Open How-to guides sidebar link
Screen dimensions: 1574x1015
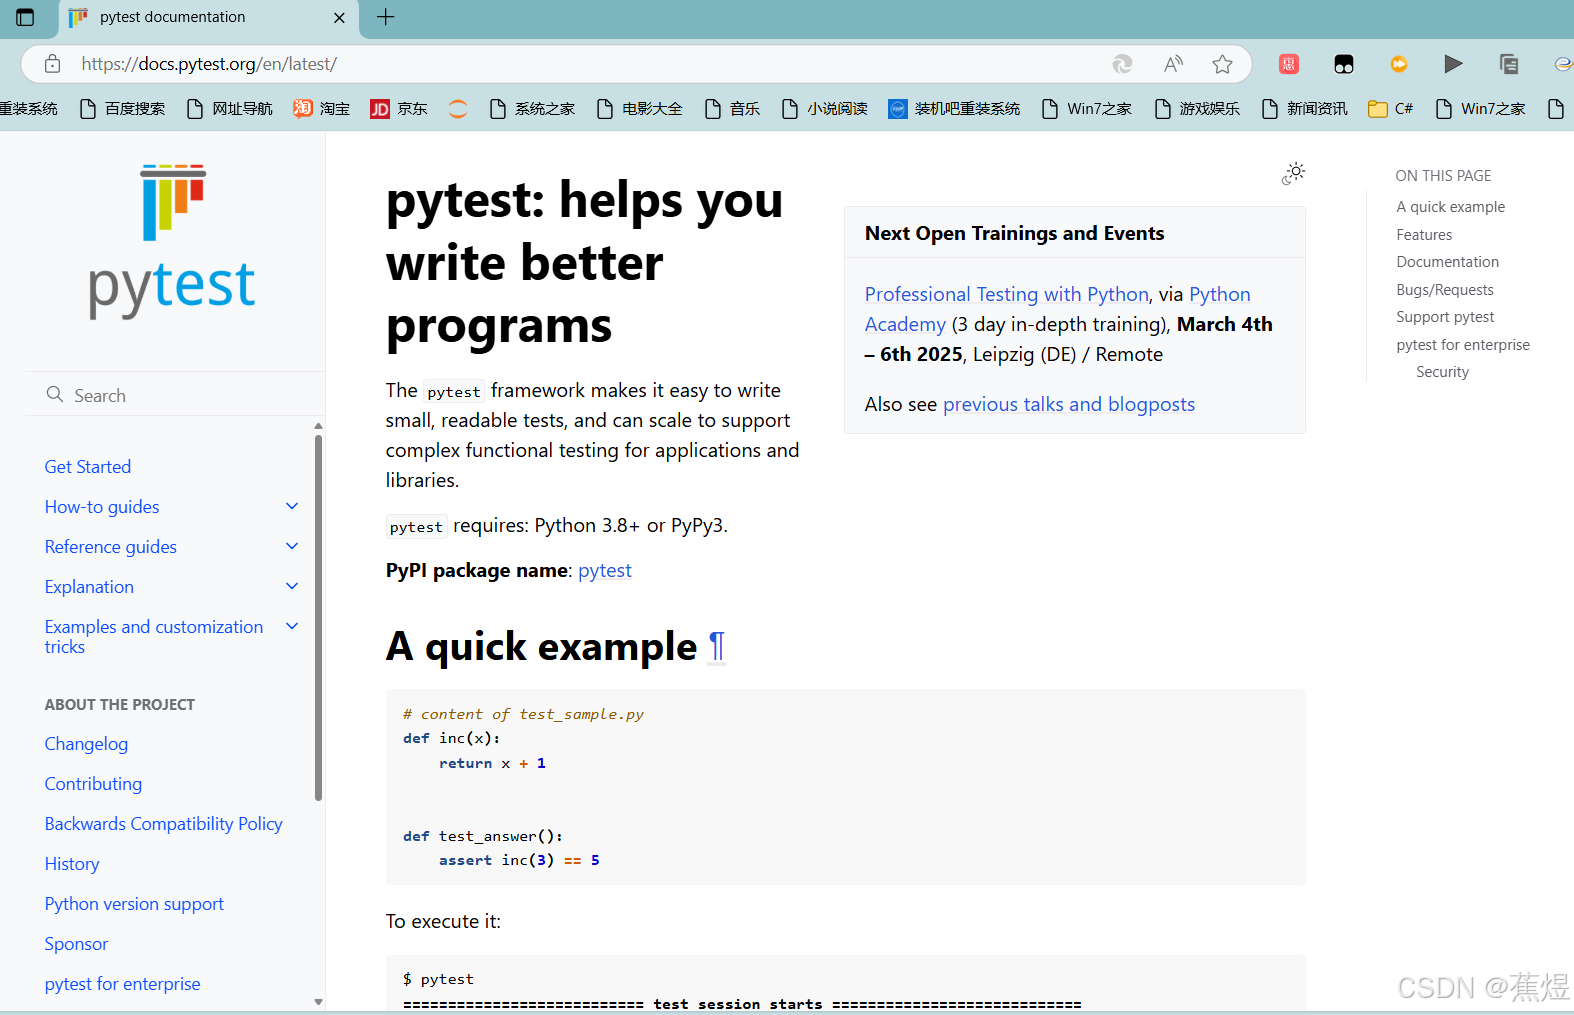tap(102, 507)
